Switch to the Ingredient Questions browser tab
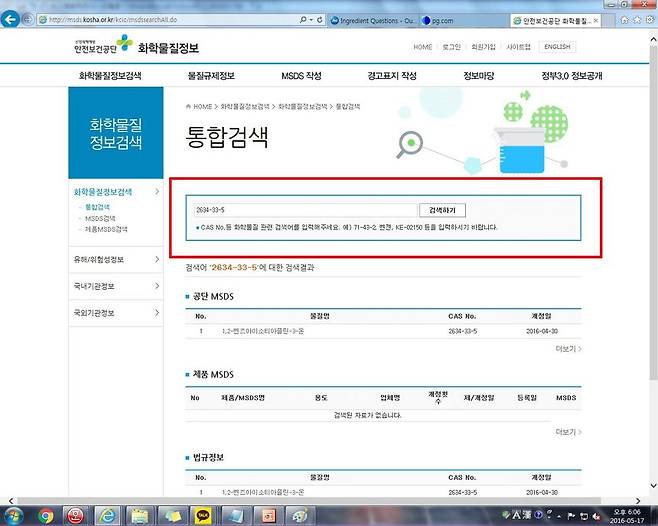The height and width of the screenshot is (526, 658). (378, 20)
